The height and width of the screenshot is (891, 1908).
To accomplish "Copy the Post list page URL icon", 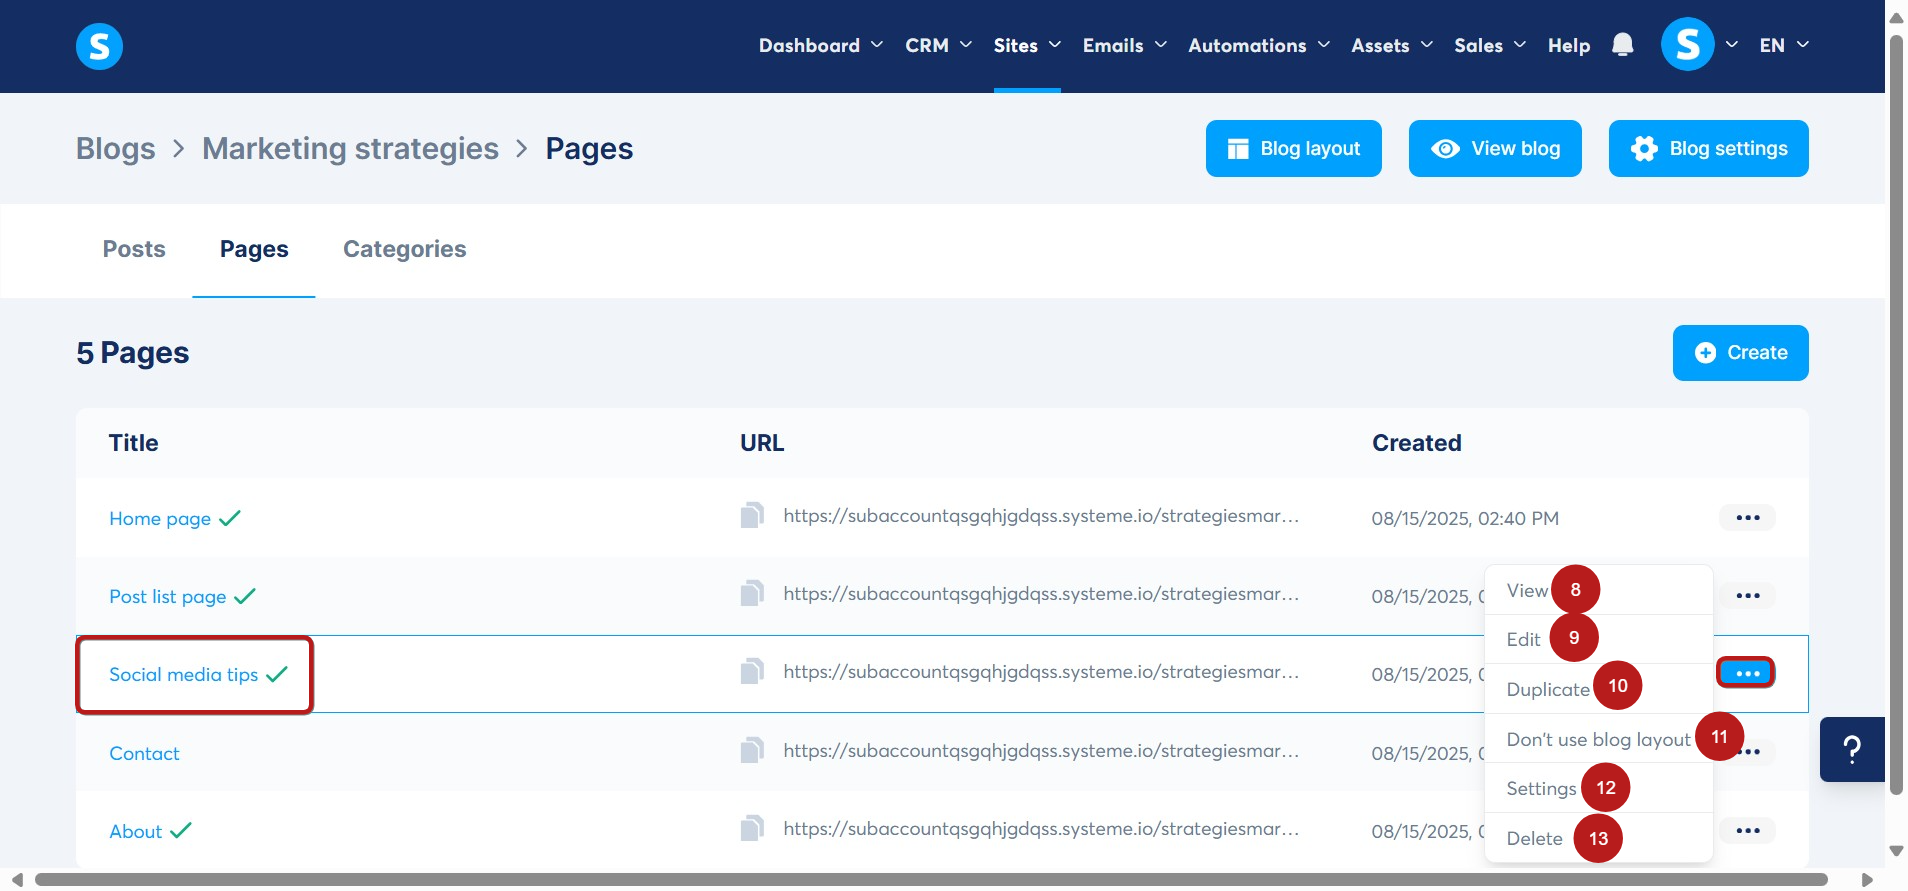I will click(x=752, y=593).
